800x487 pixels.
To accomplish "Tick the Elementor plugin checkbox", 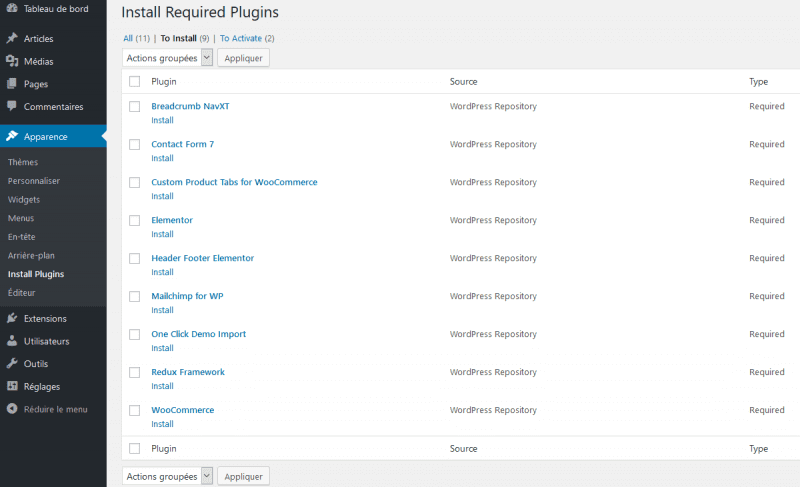I will point(135,220).
